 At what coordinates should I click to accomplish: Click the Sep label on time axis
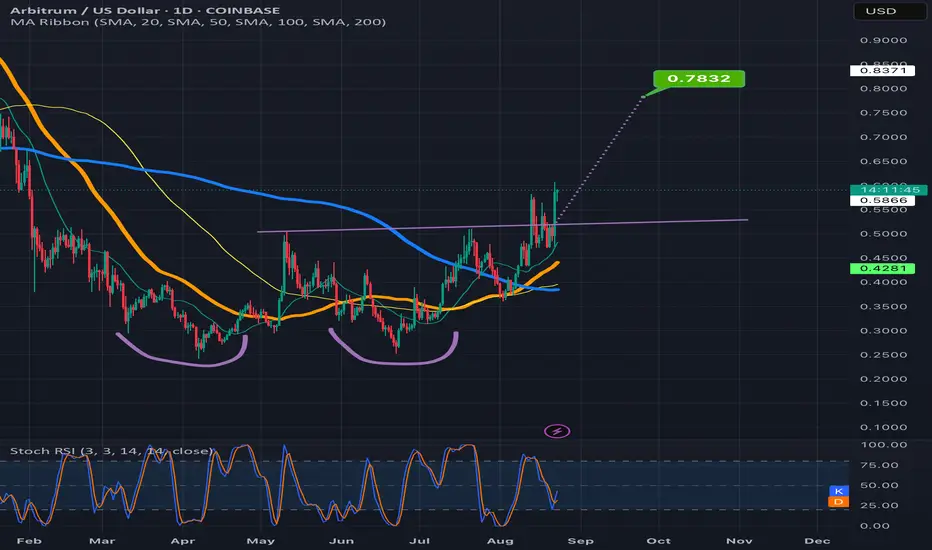[580, 541]
